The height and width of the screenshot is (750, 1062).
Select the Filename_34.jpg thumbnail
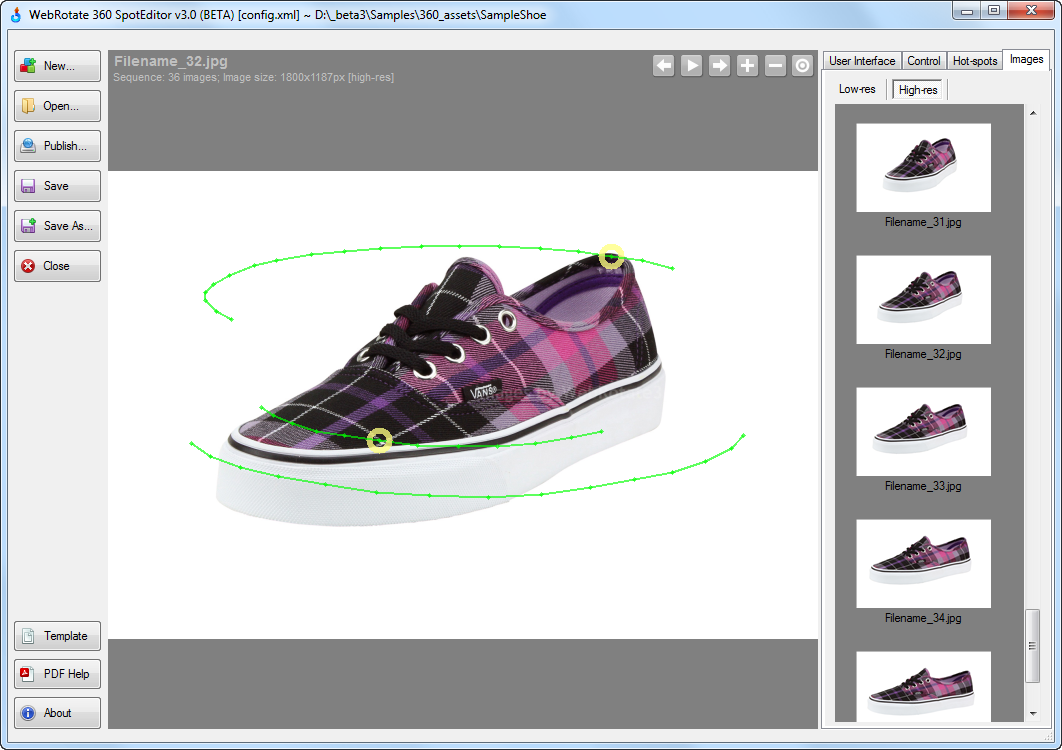point(923,564)
